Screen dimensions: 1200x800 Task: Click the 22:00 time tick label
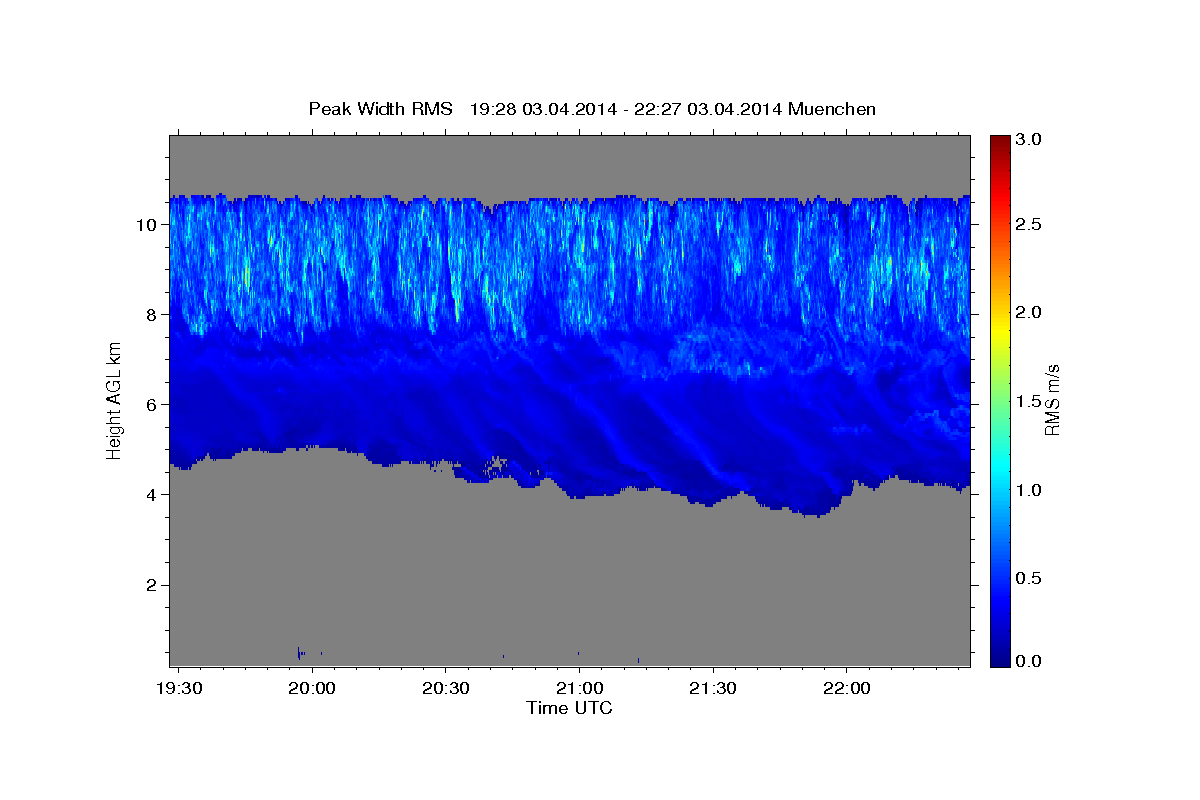click(x=846, y=688)
